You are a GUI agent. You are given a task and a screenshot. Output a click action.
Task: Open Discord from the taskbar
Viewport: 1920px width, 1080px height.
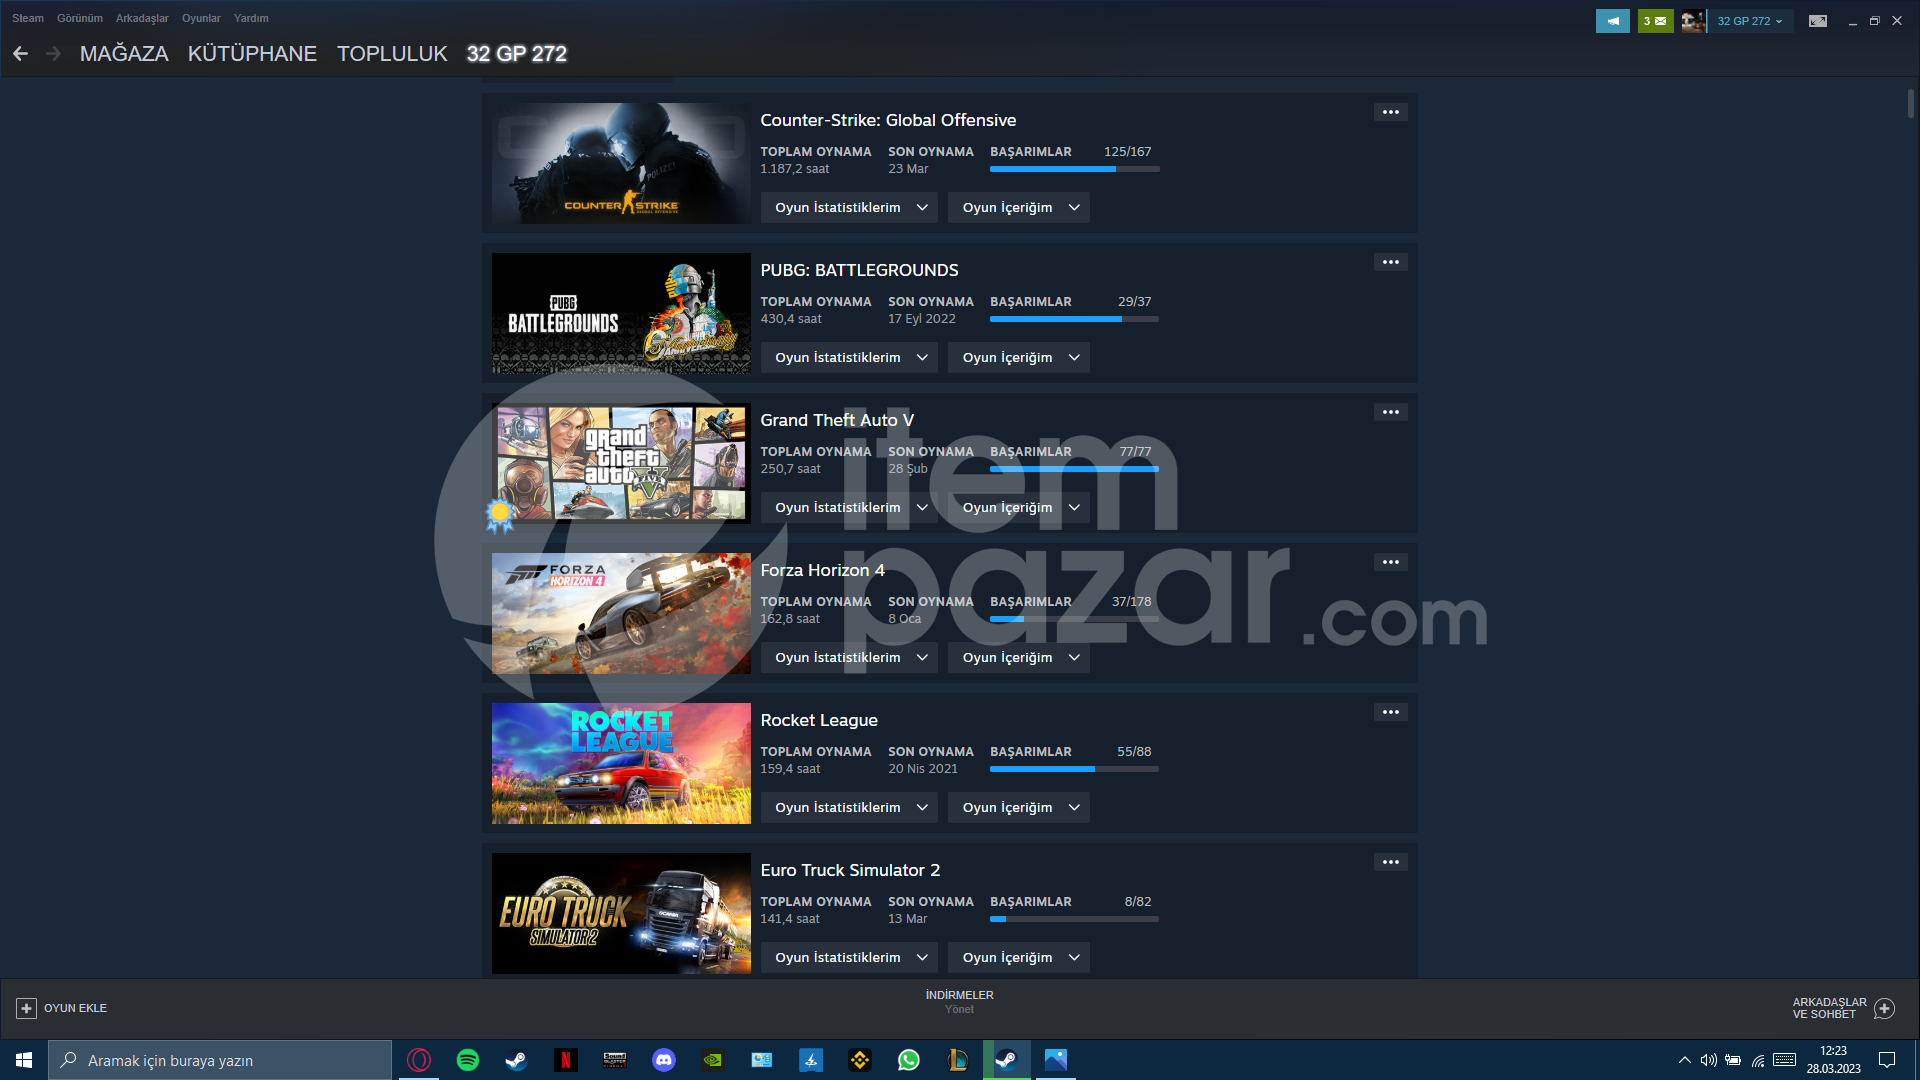tap(664, 1060)
